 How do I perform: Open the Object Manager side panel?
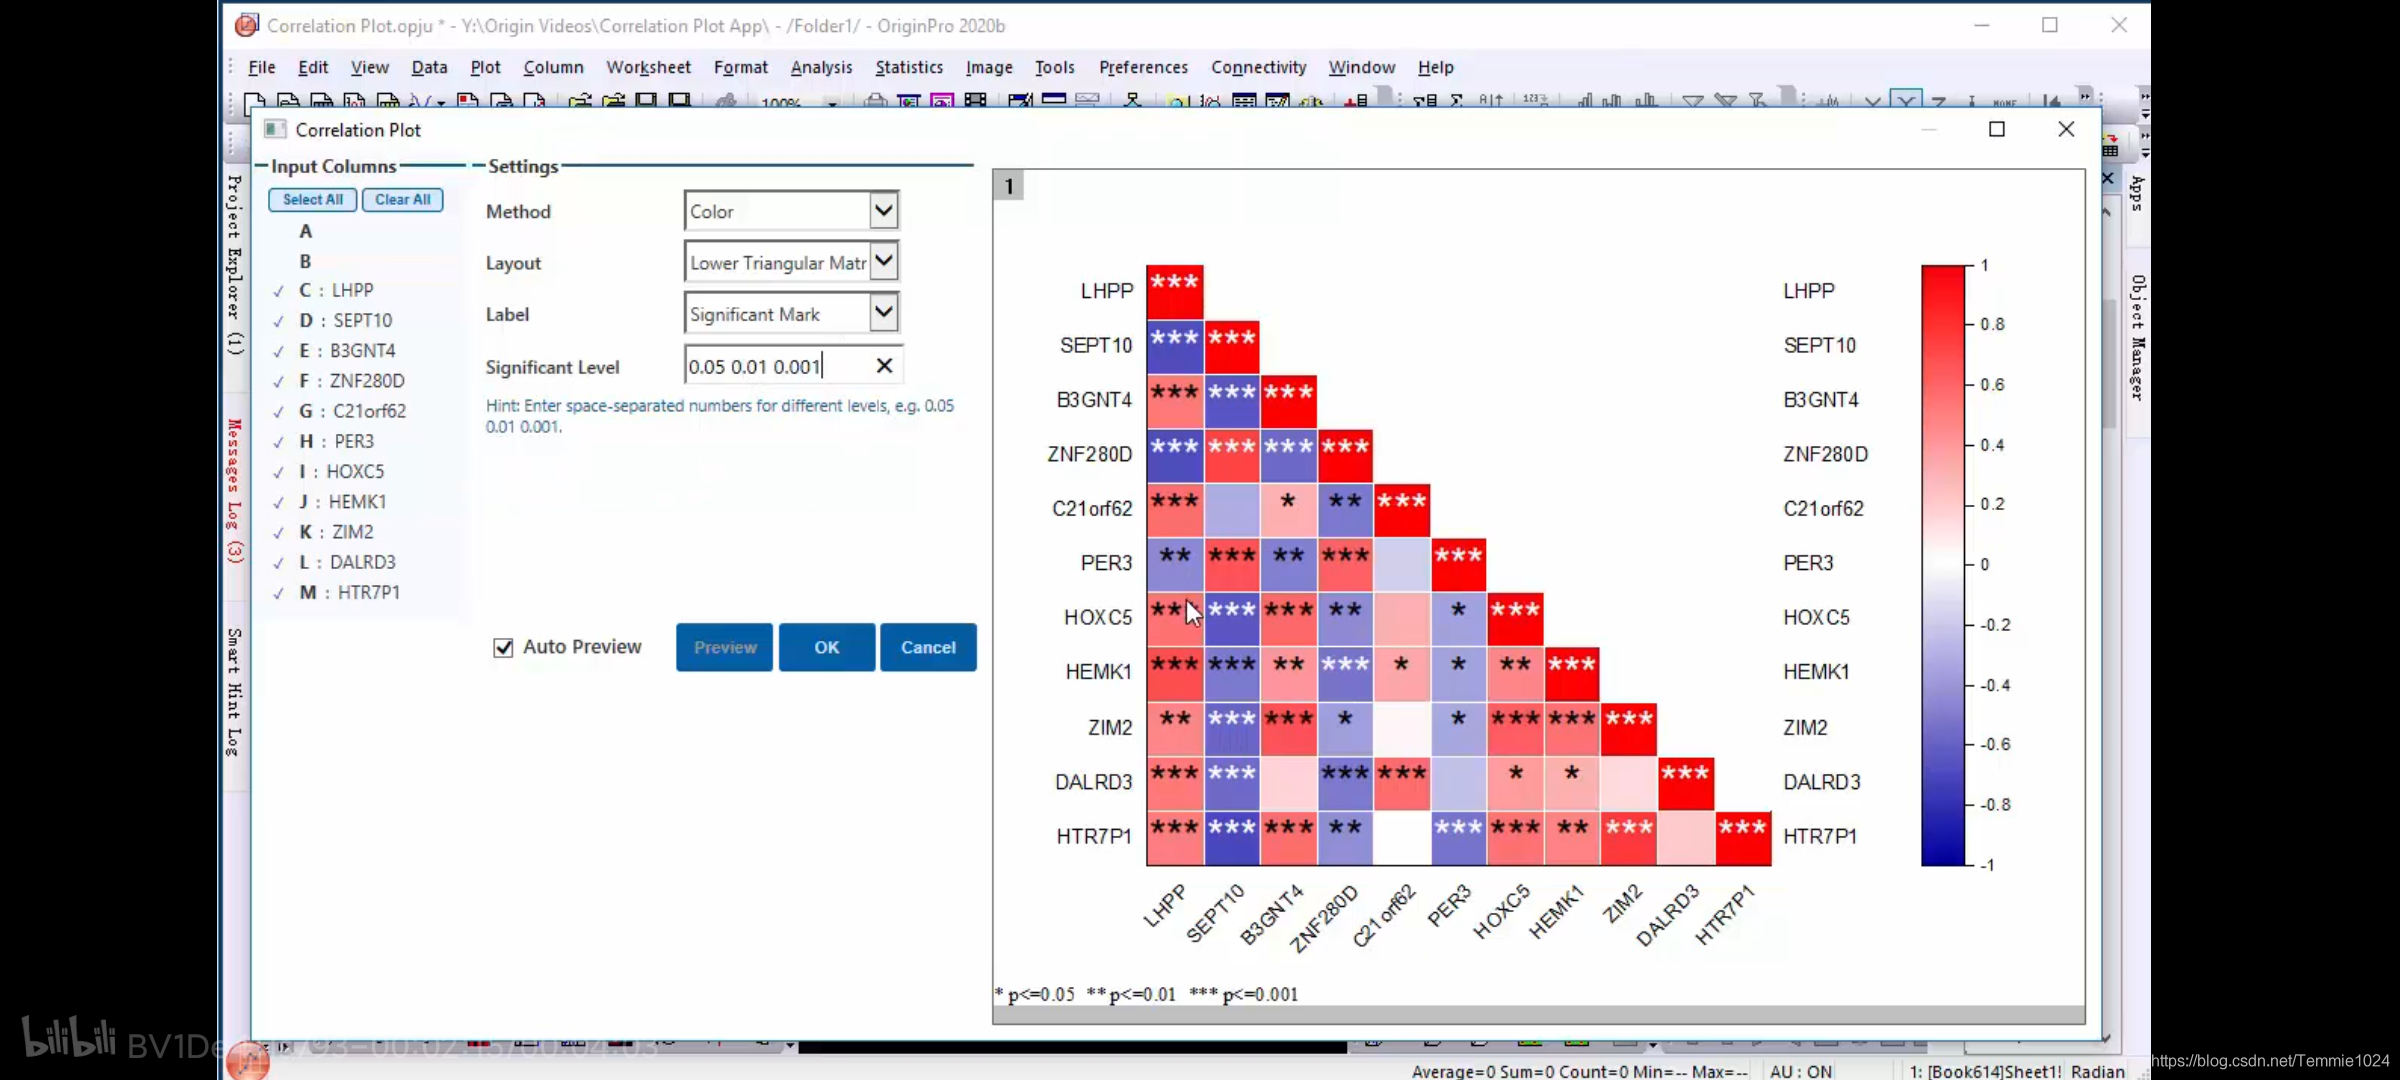click(2136, 338)
